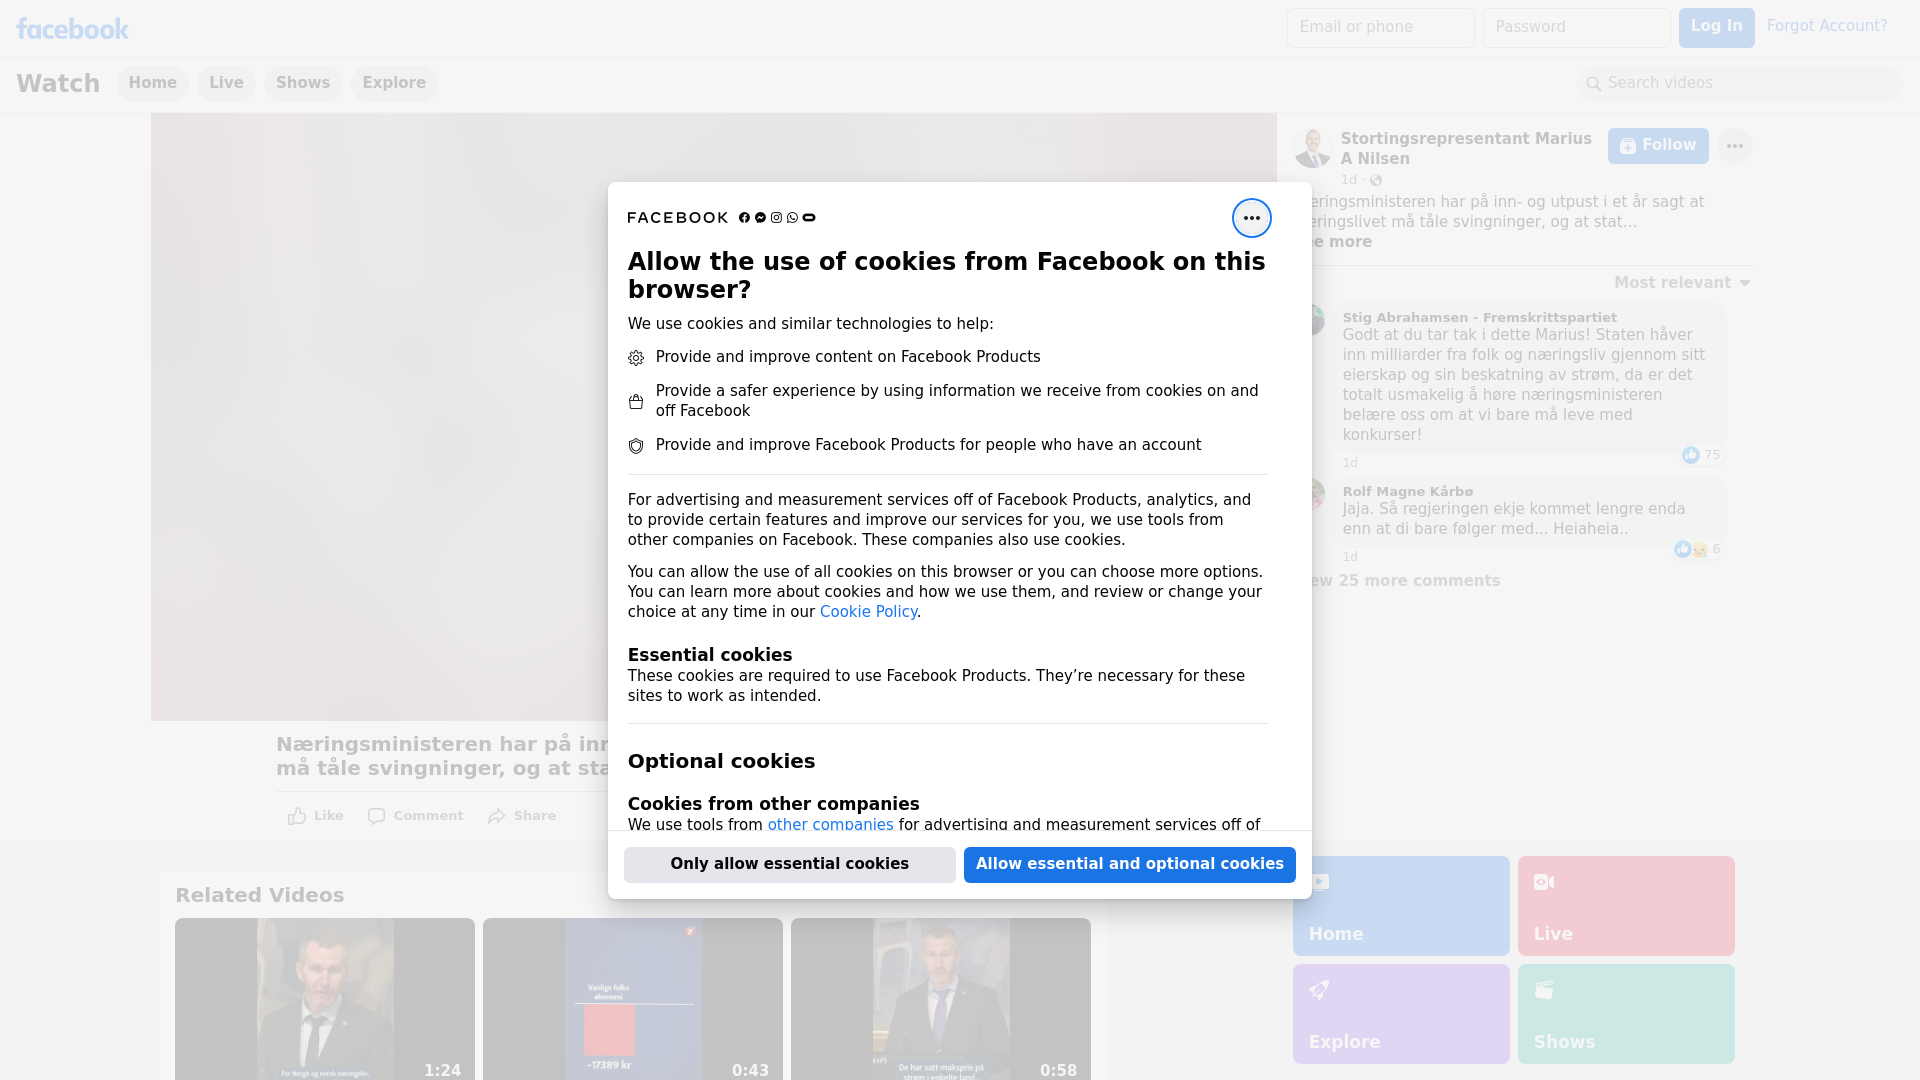
Task: Open the cookie dialog more options button
Action: point(1251,218)
